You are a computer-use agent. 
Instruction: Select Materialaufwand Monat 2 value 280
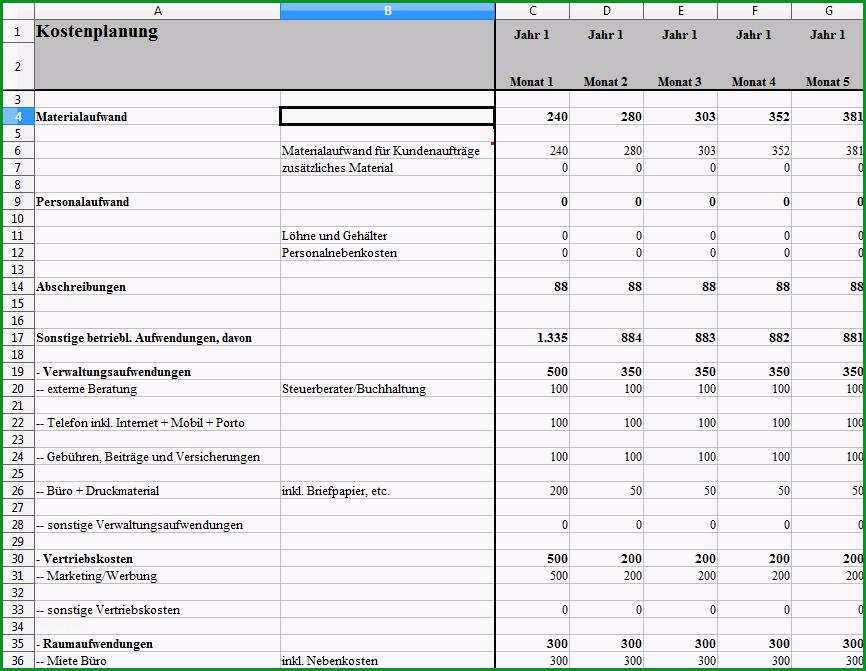point(606,117)
